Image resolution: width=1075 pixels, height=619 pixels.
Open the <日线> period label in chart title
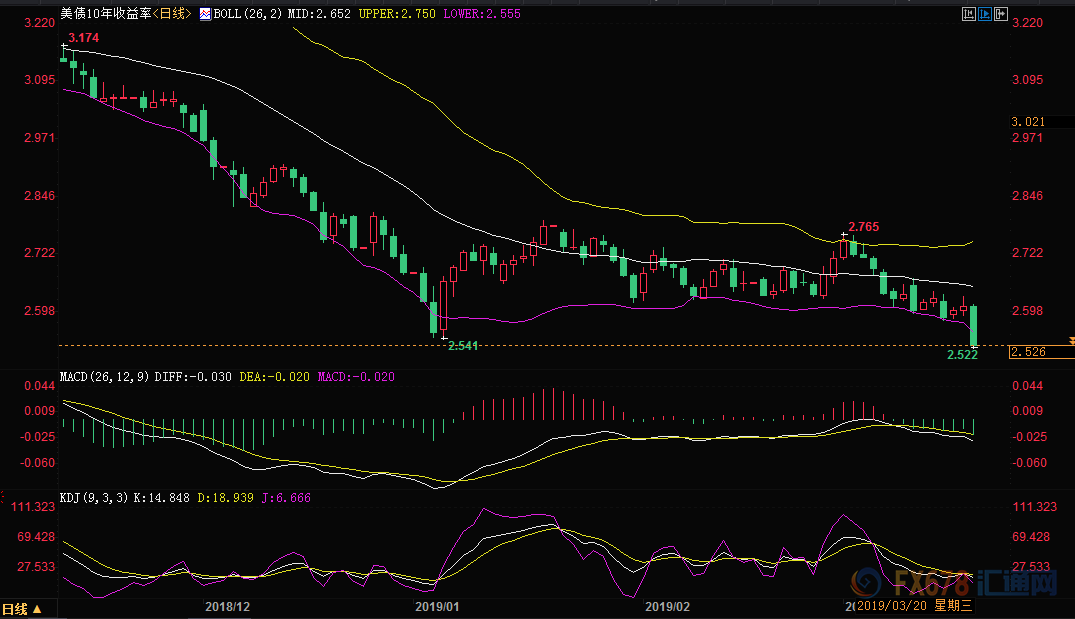click(x=170, y=16)
